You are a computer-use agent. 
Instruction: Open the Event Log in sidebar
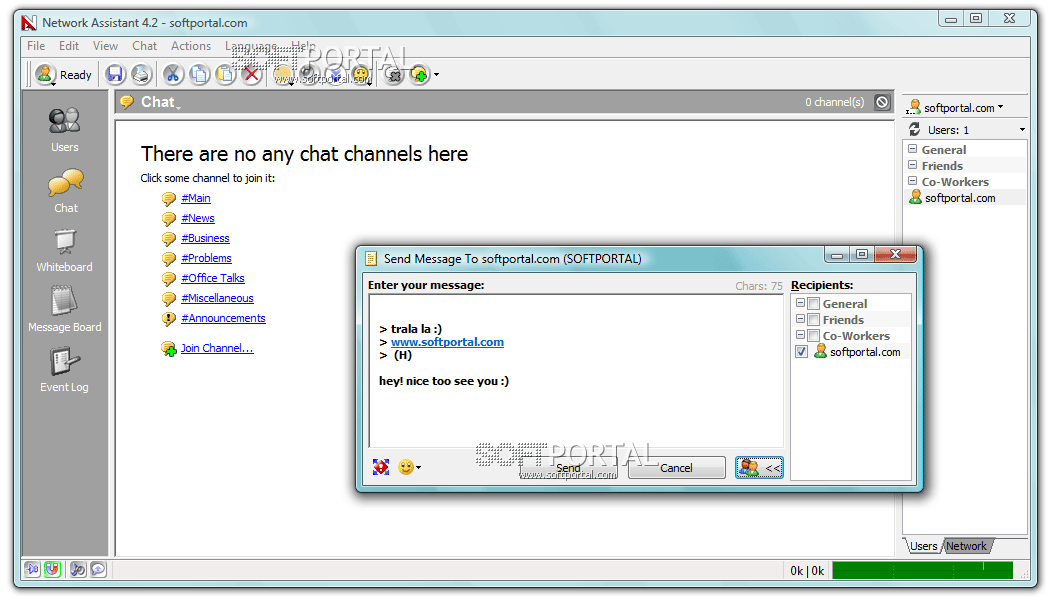click(64, 370)
